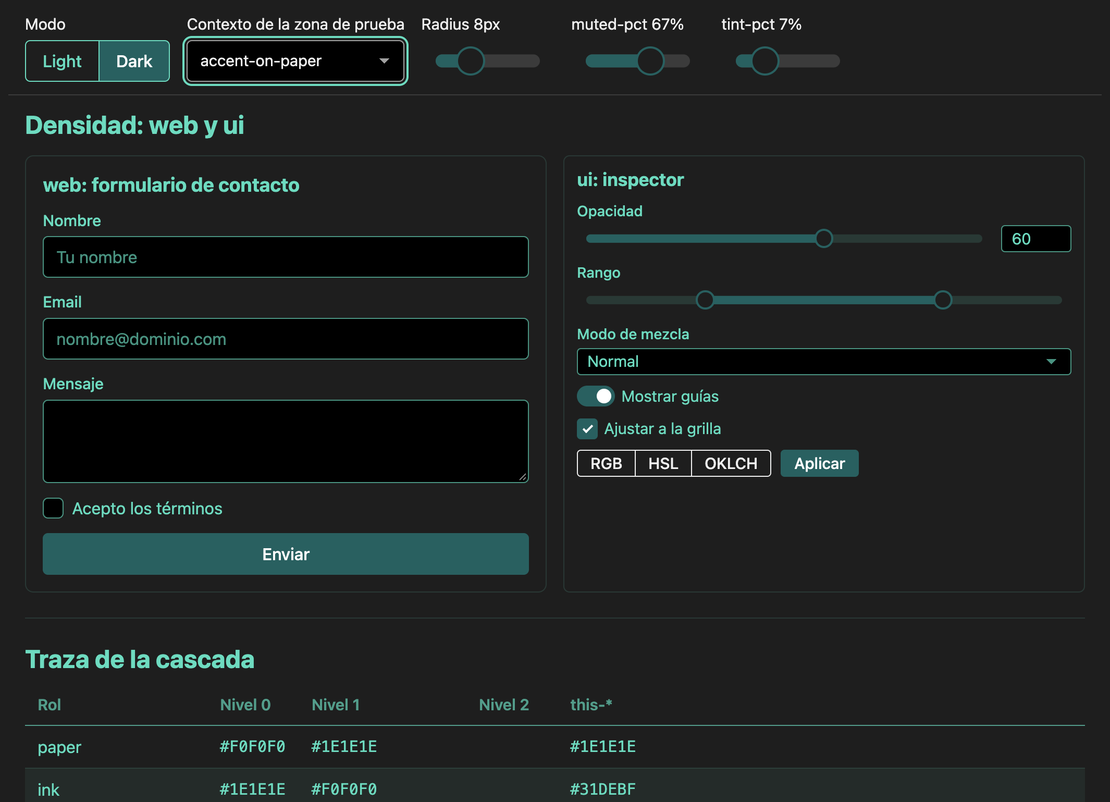Check the Acepto los términos checkbox
1110x802 pixels.
click(x=53, y=508)
